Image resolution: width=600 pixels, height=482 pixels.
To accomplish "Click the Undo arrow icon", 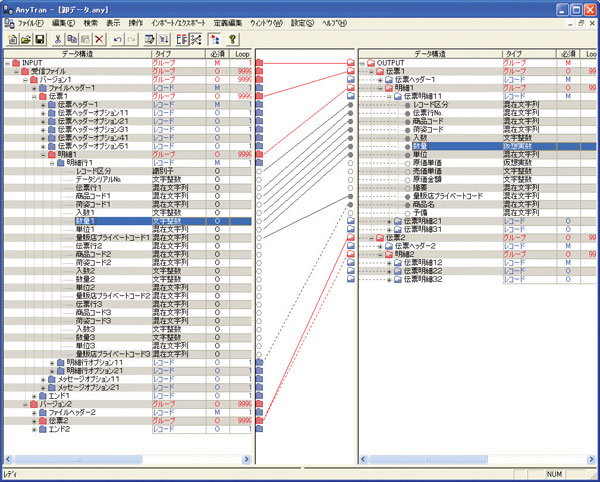I will (x=118, y=39).
